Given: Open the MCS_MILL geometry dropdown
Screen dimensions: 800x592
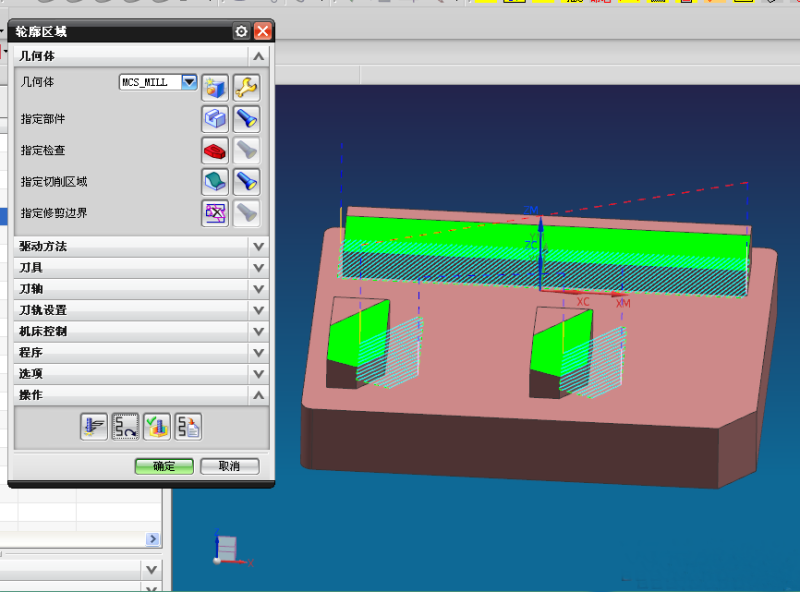Looking at the screenshot, I should click(188, 82).
